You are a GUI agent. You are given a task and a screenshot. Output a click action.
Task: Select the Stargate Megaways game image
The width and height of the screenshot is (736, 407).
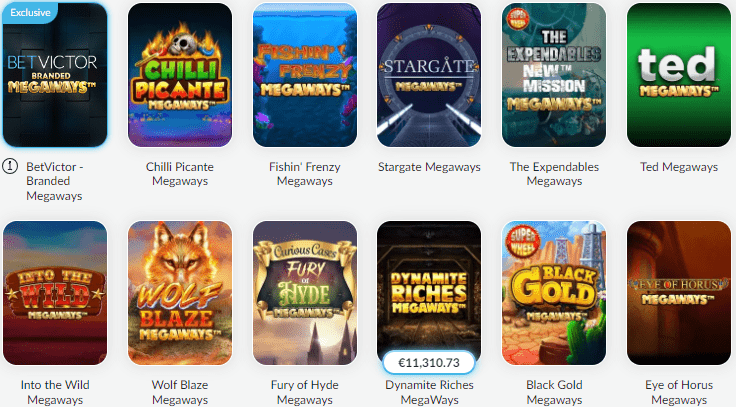point(429,75)
